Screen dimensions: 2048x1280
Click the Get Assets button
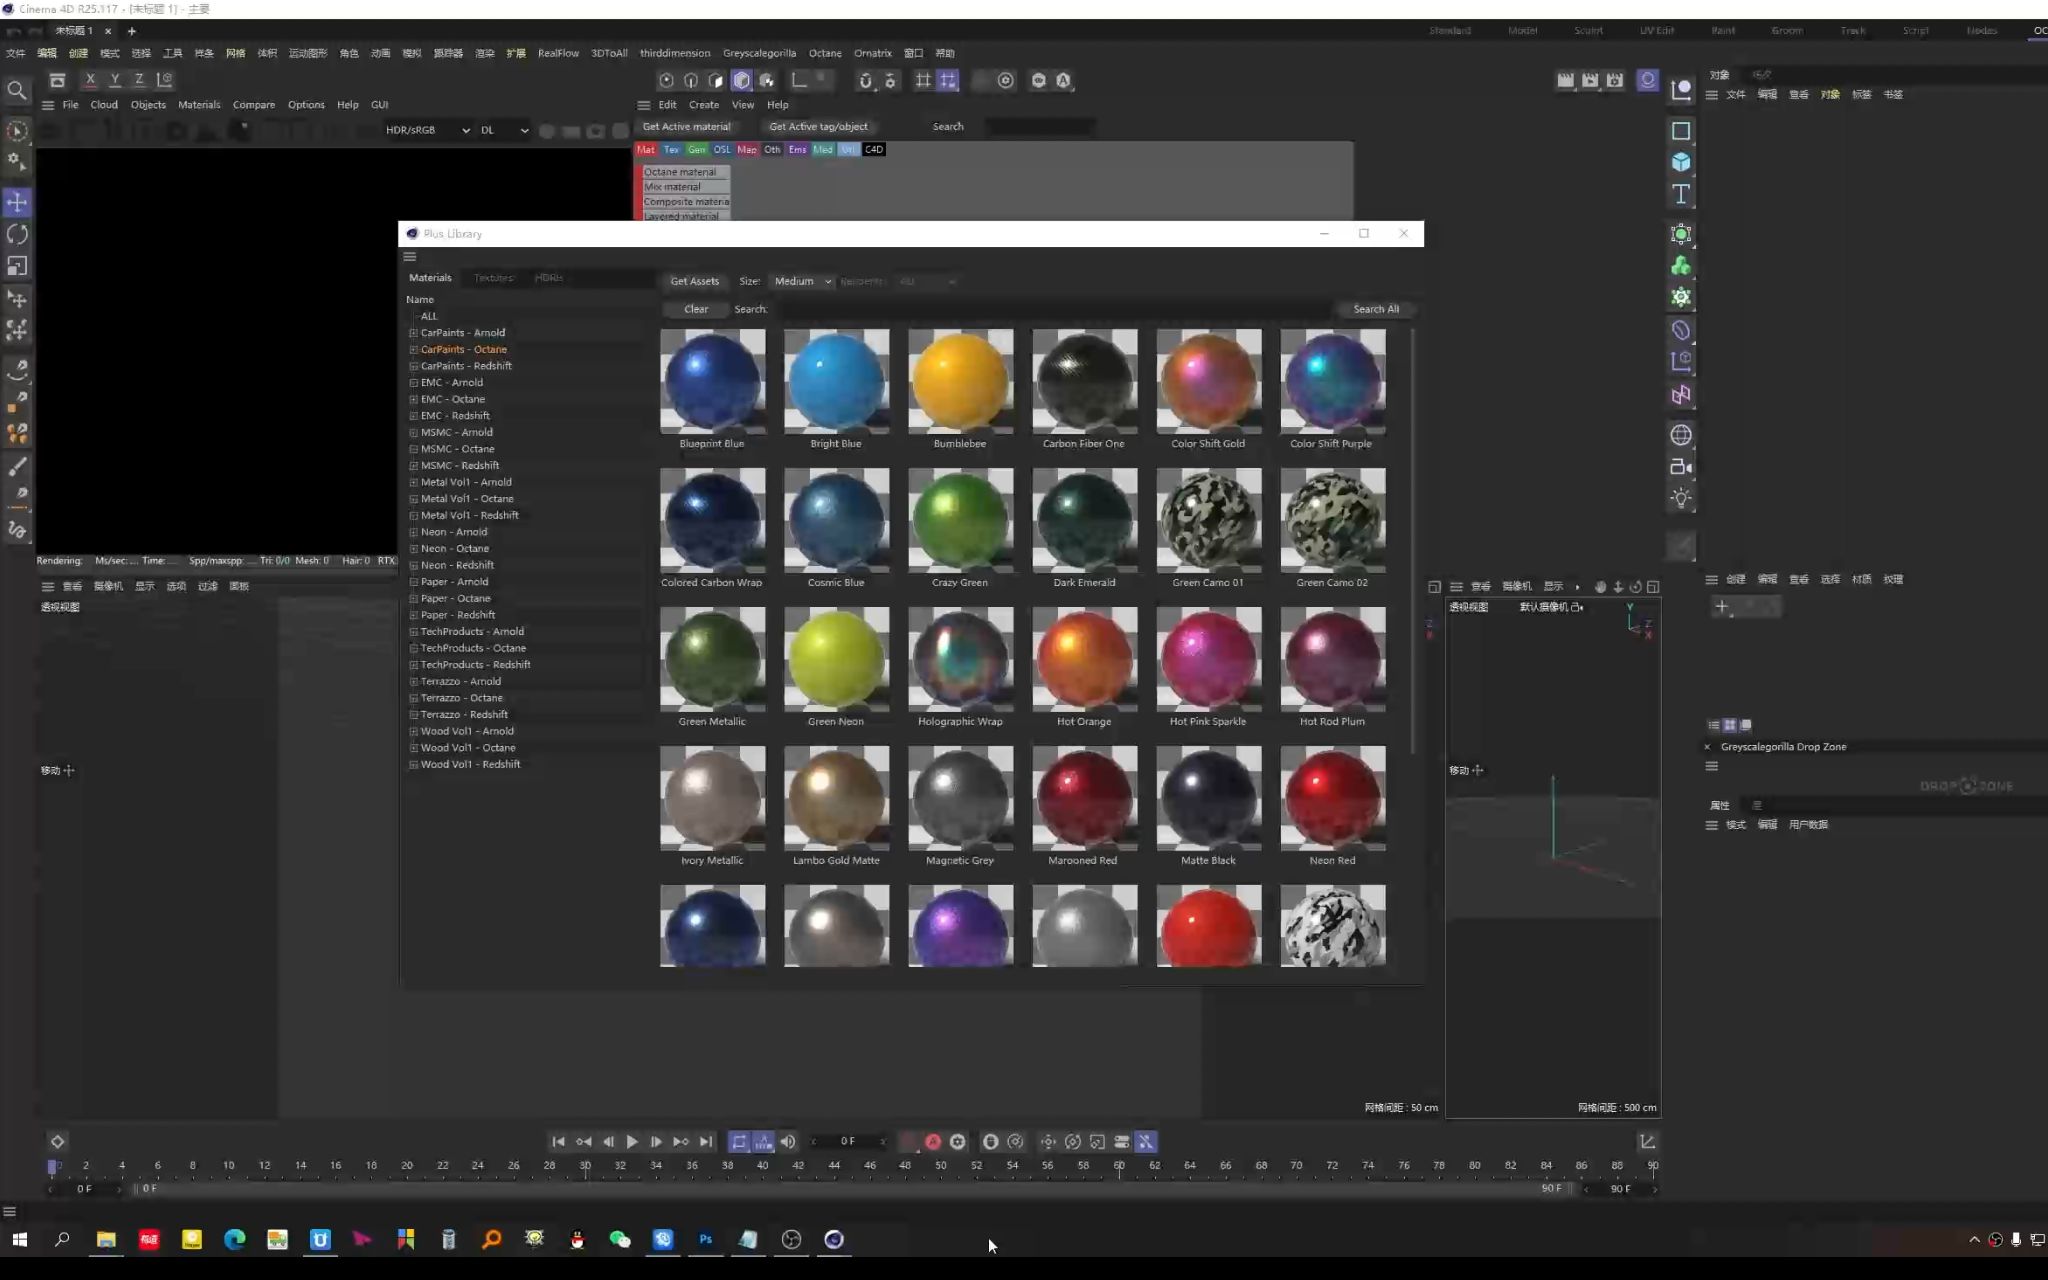[694, 280]
